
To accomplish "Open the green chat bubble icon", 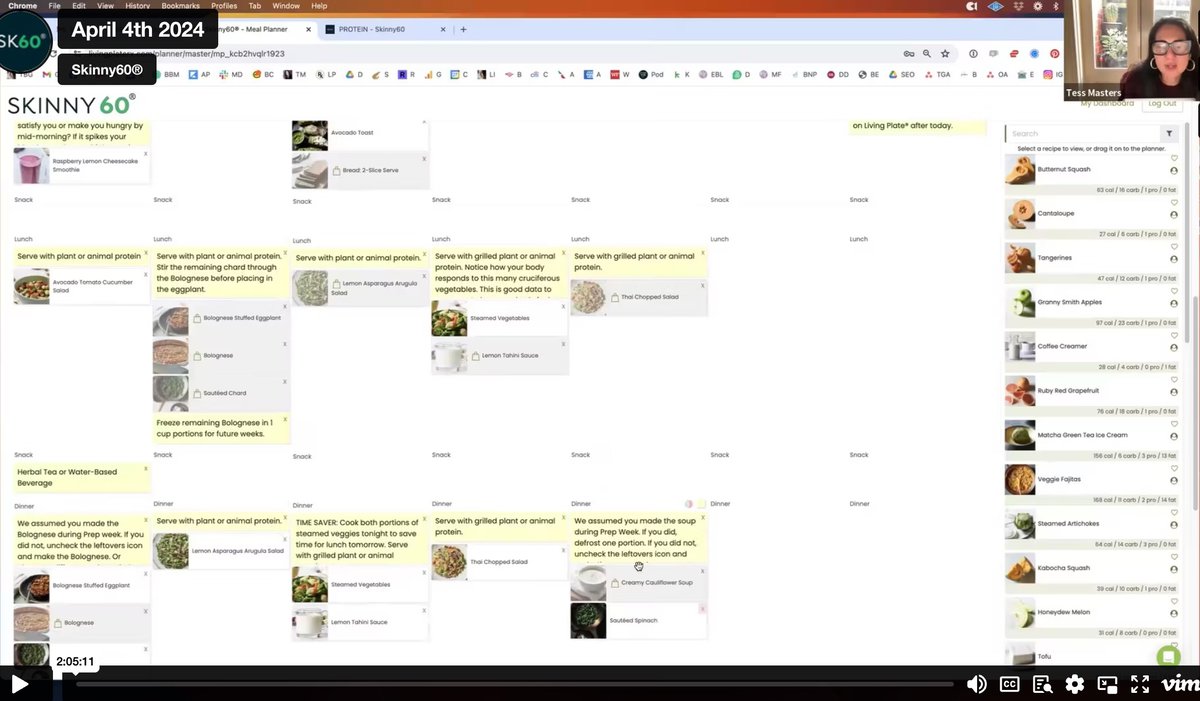I will (1167, 656).
